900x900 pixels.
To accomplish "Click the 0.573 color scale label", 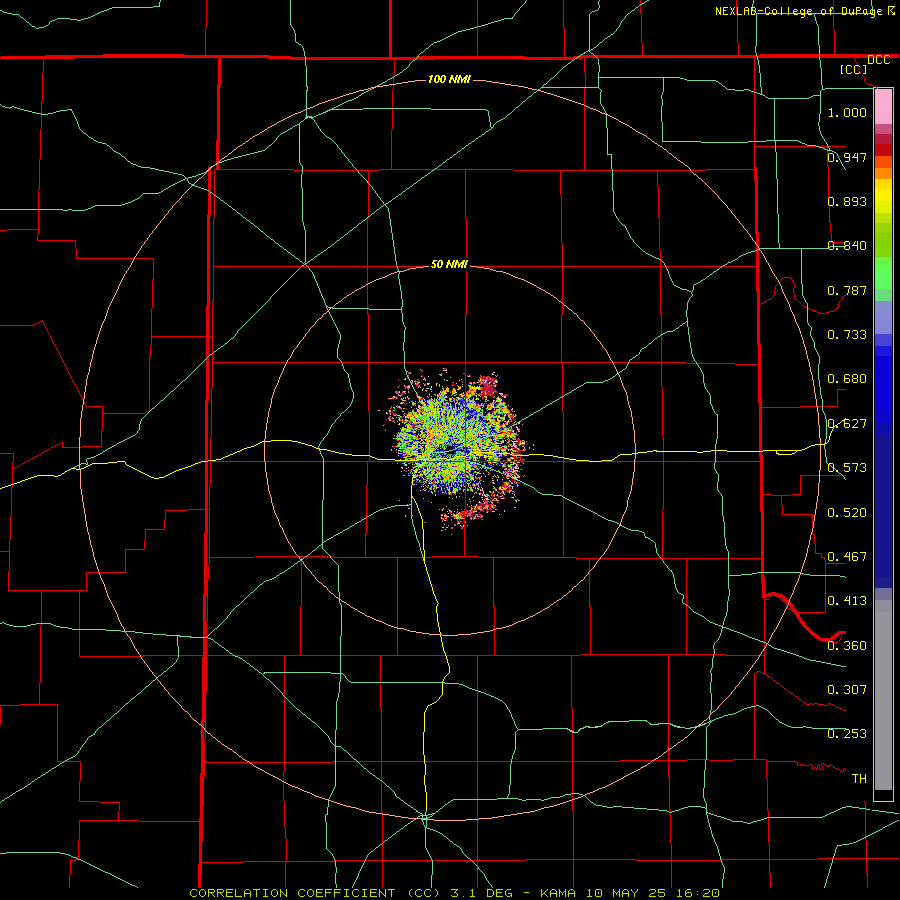I will click(x=847, y=468).
